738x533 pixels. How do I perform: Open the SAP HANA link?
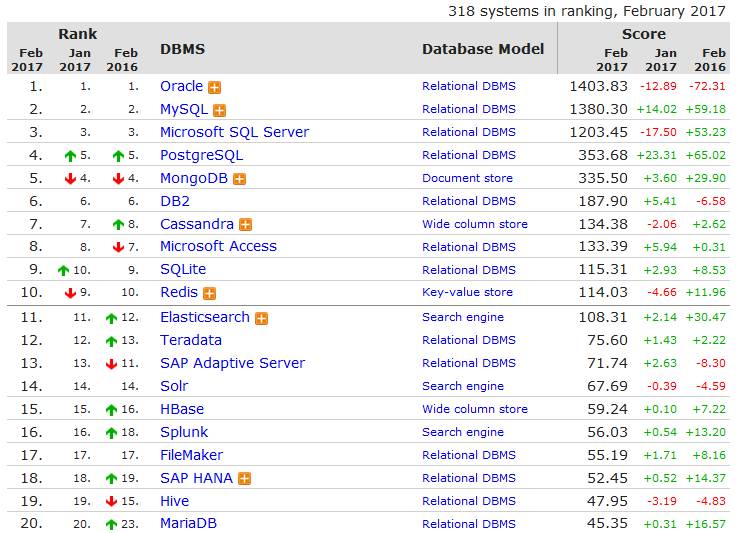pyautogui.click(x=196, y=478)
